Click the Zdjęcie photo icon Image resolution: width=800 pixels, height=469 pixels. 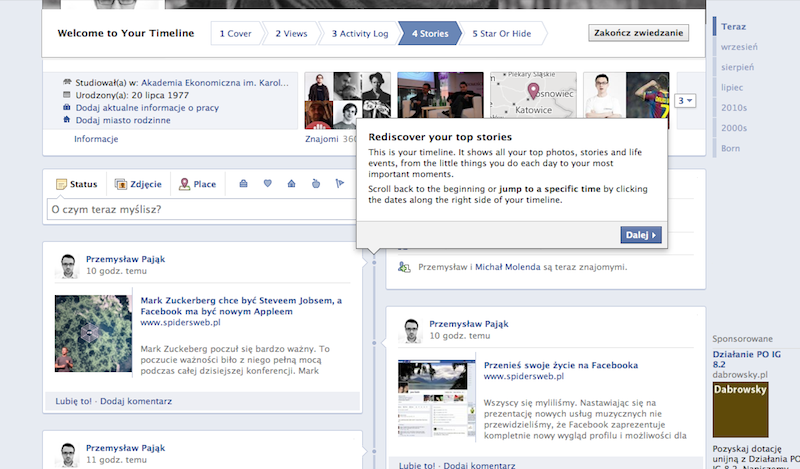[120, 184]
